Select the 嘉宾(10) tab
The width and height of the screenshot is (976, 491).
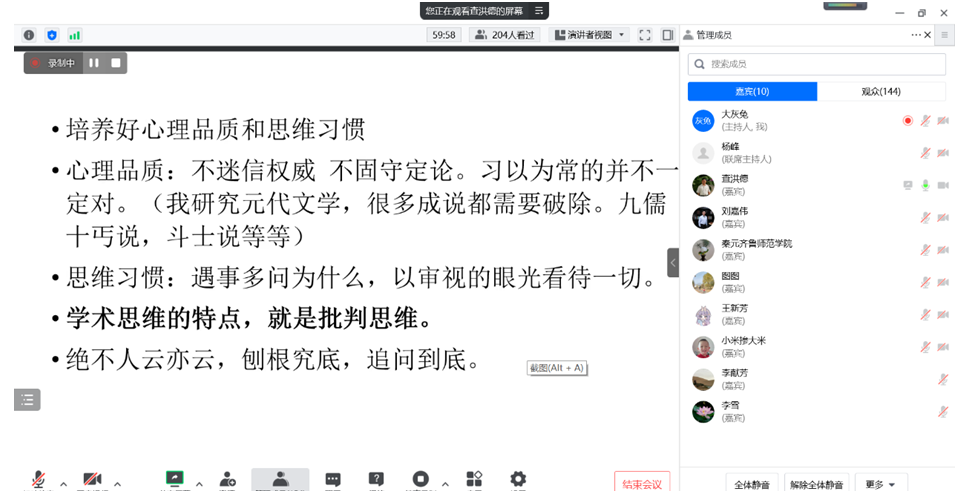(x=753, y=91)
